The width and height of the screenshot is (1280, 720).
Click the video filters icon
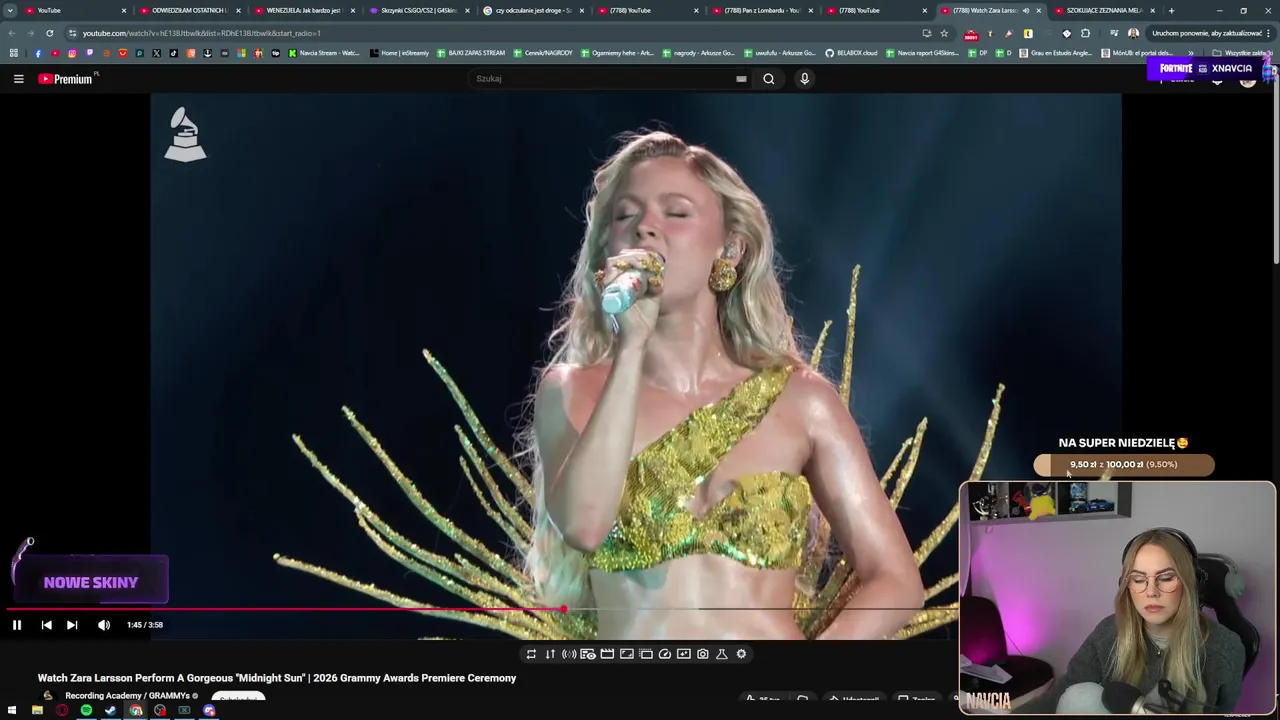[684, 654]
